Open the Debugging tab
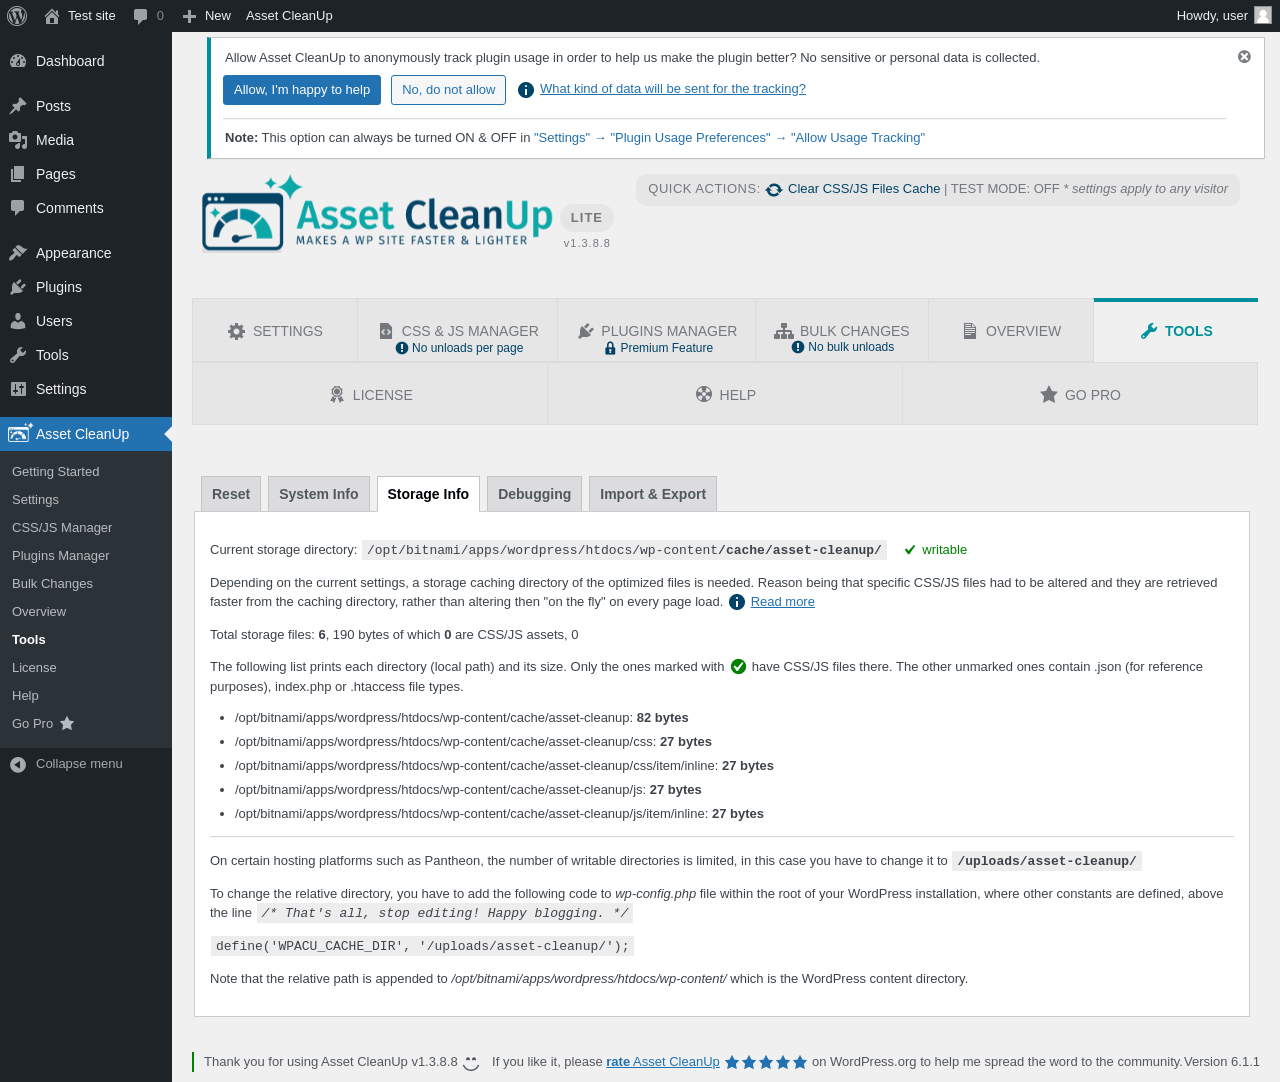Image resolution: width=1280 pixels, height=1082 pixels. tap(535, 494)
